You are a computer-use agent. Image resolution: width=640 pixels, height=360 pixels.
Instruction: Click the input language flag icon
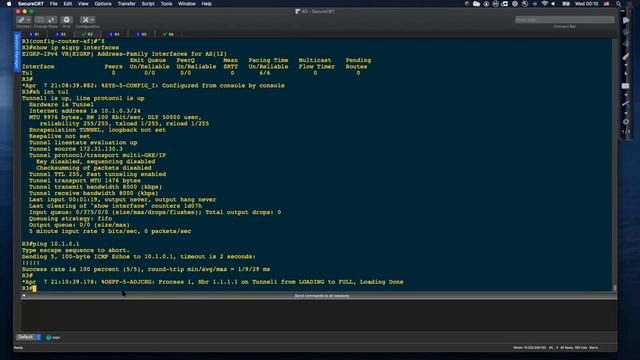pyautogui.click(x=607, y=4)
